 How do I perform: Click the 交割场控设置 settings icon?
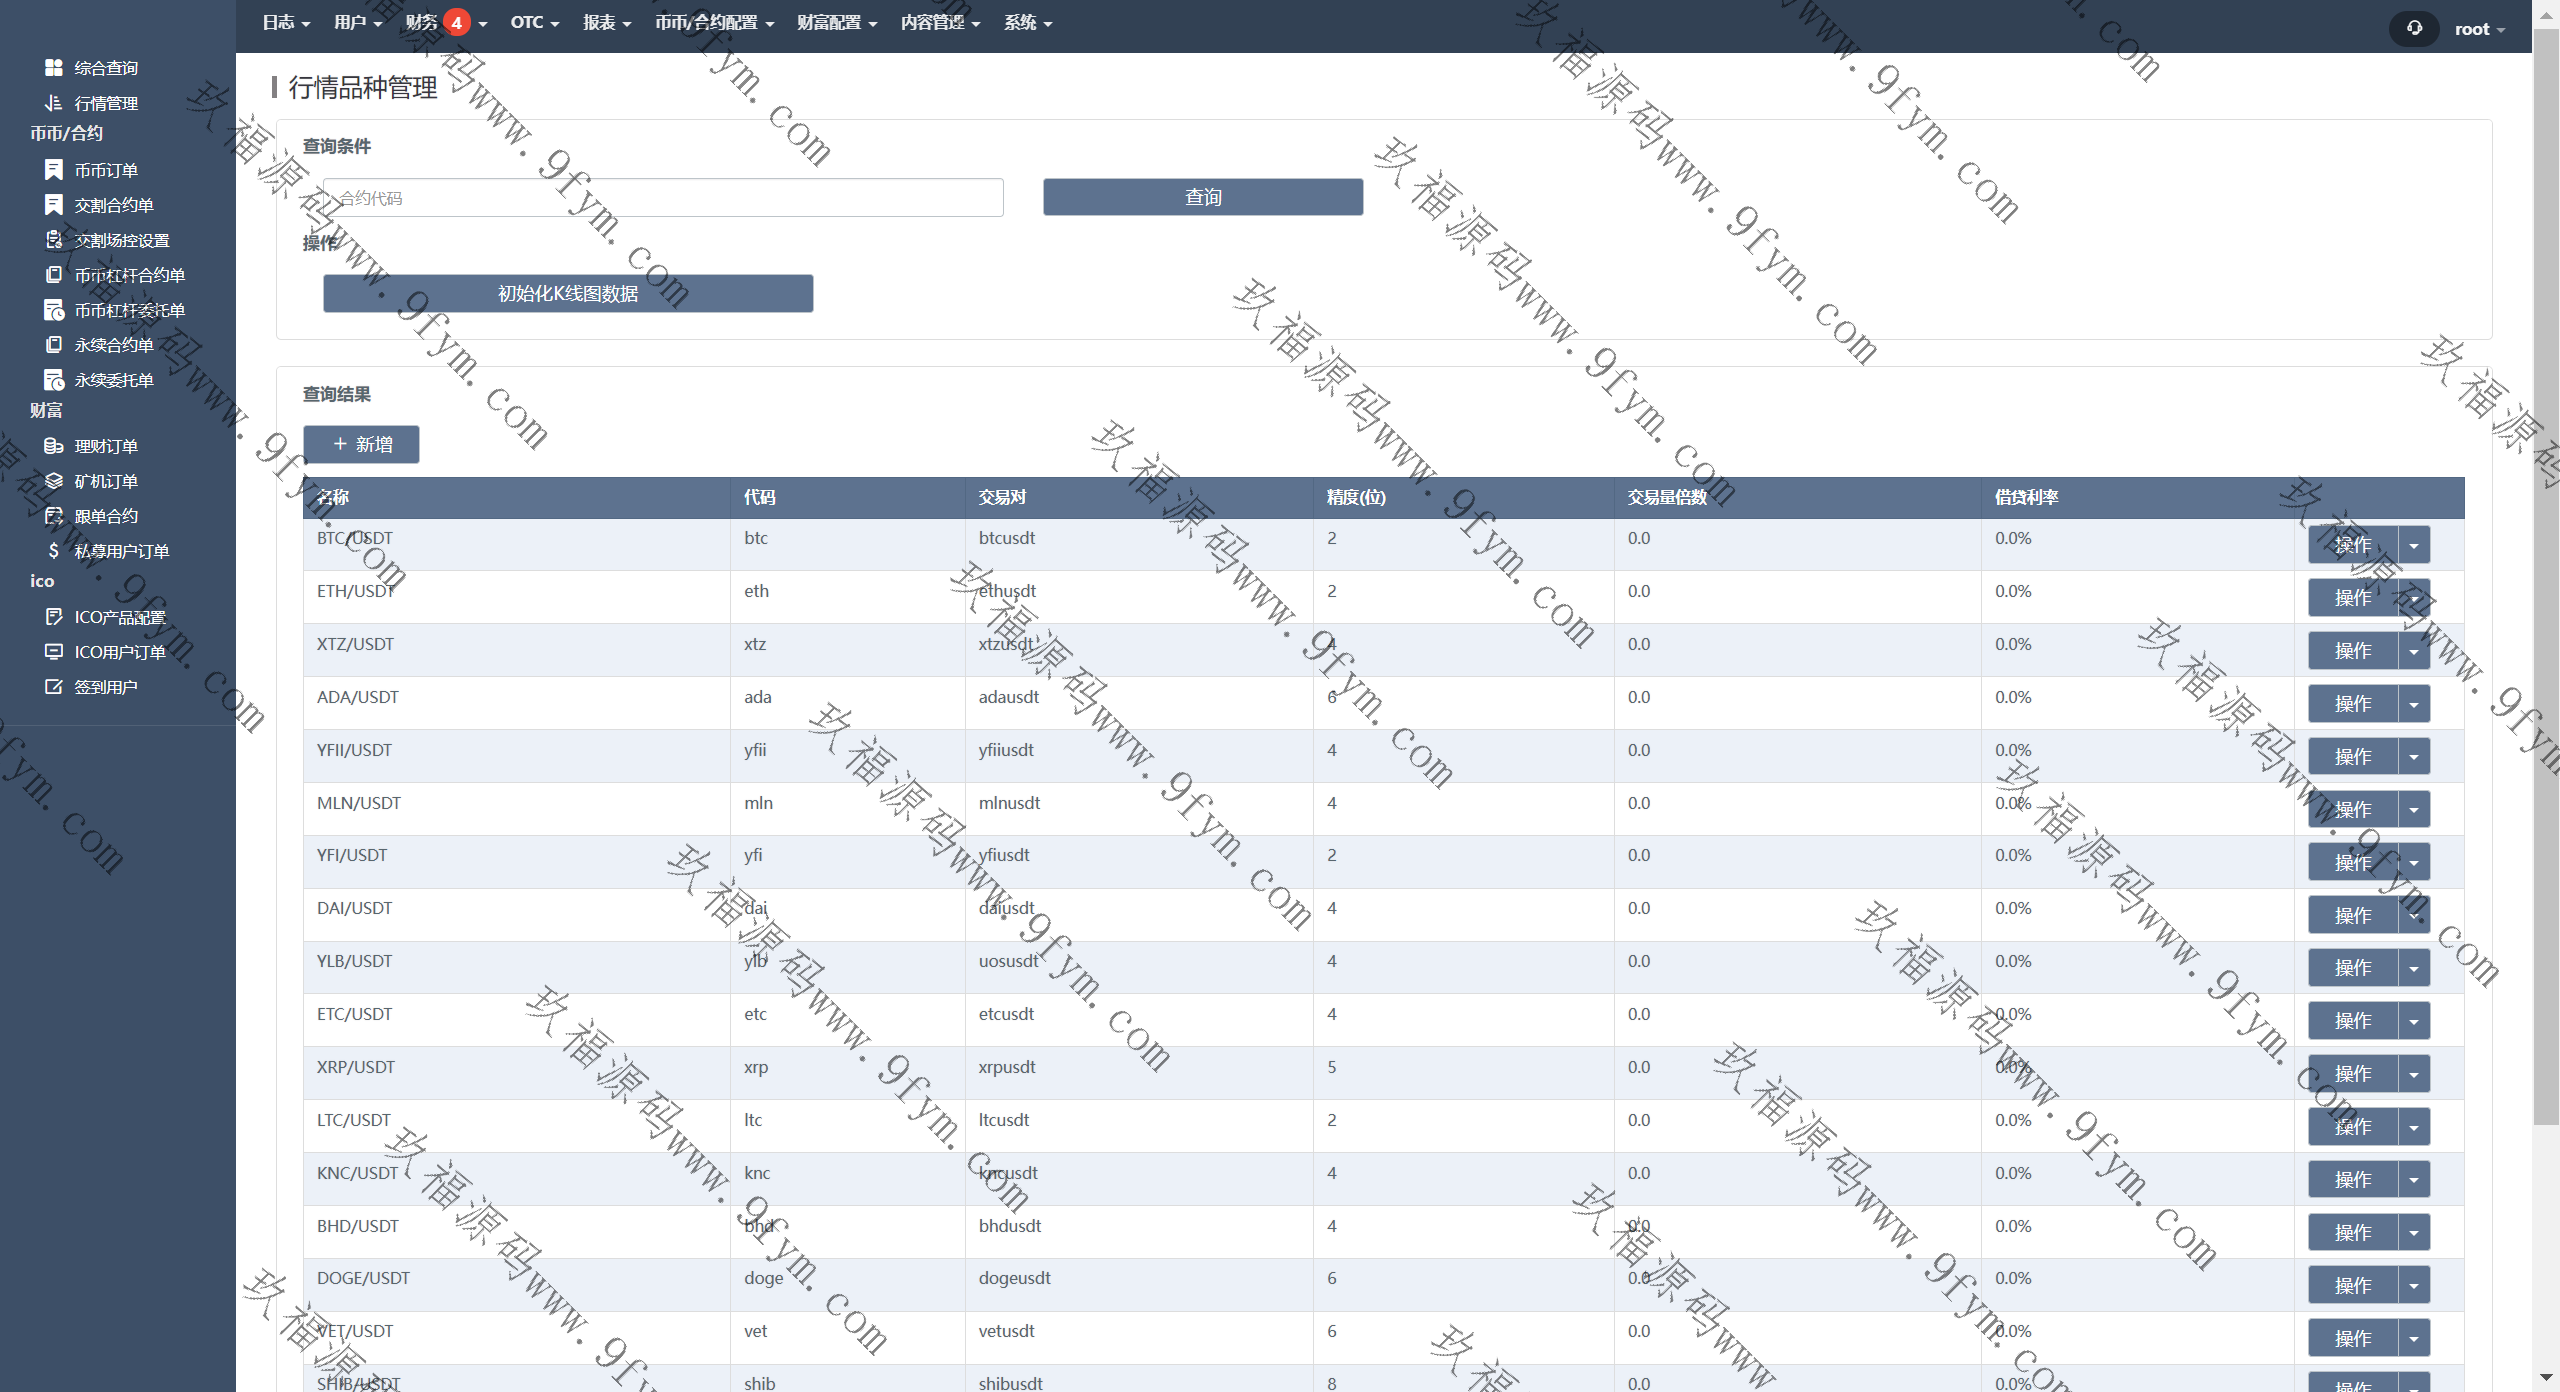pyautogui.click(x=54, y=240)
